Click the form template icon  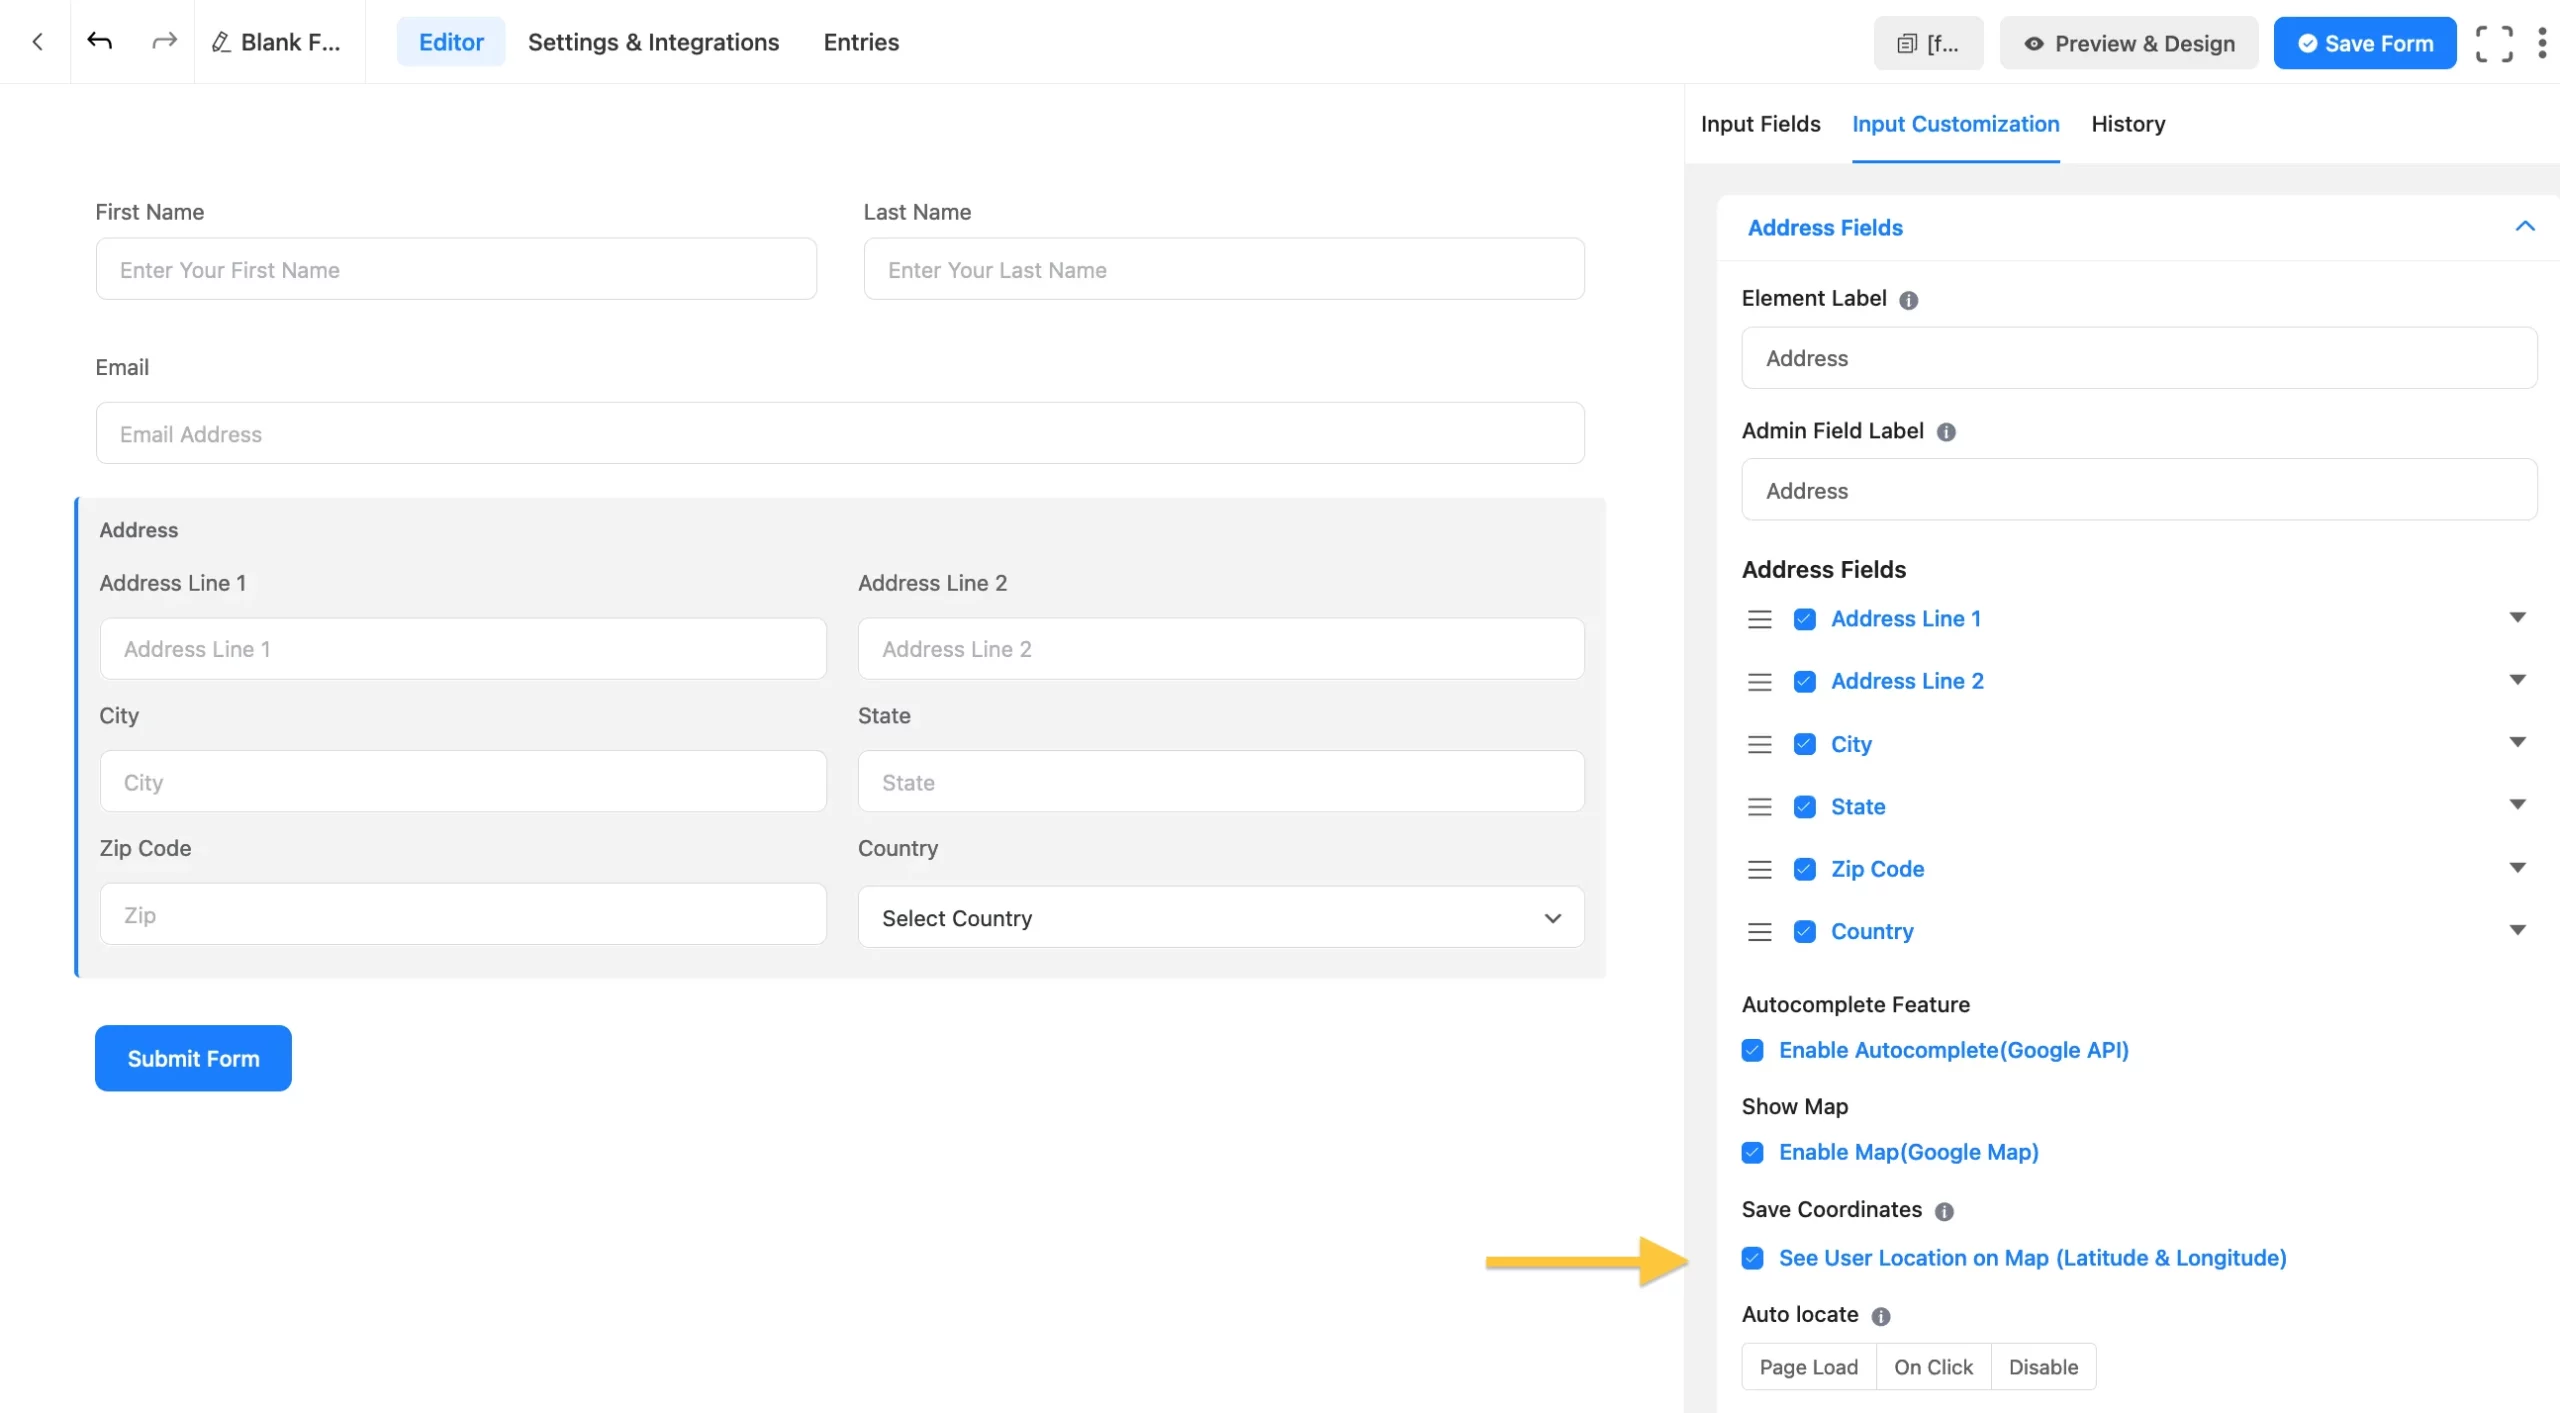pos(1906,42)
